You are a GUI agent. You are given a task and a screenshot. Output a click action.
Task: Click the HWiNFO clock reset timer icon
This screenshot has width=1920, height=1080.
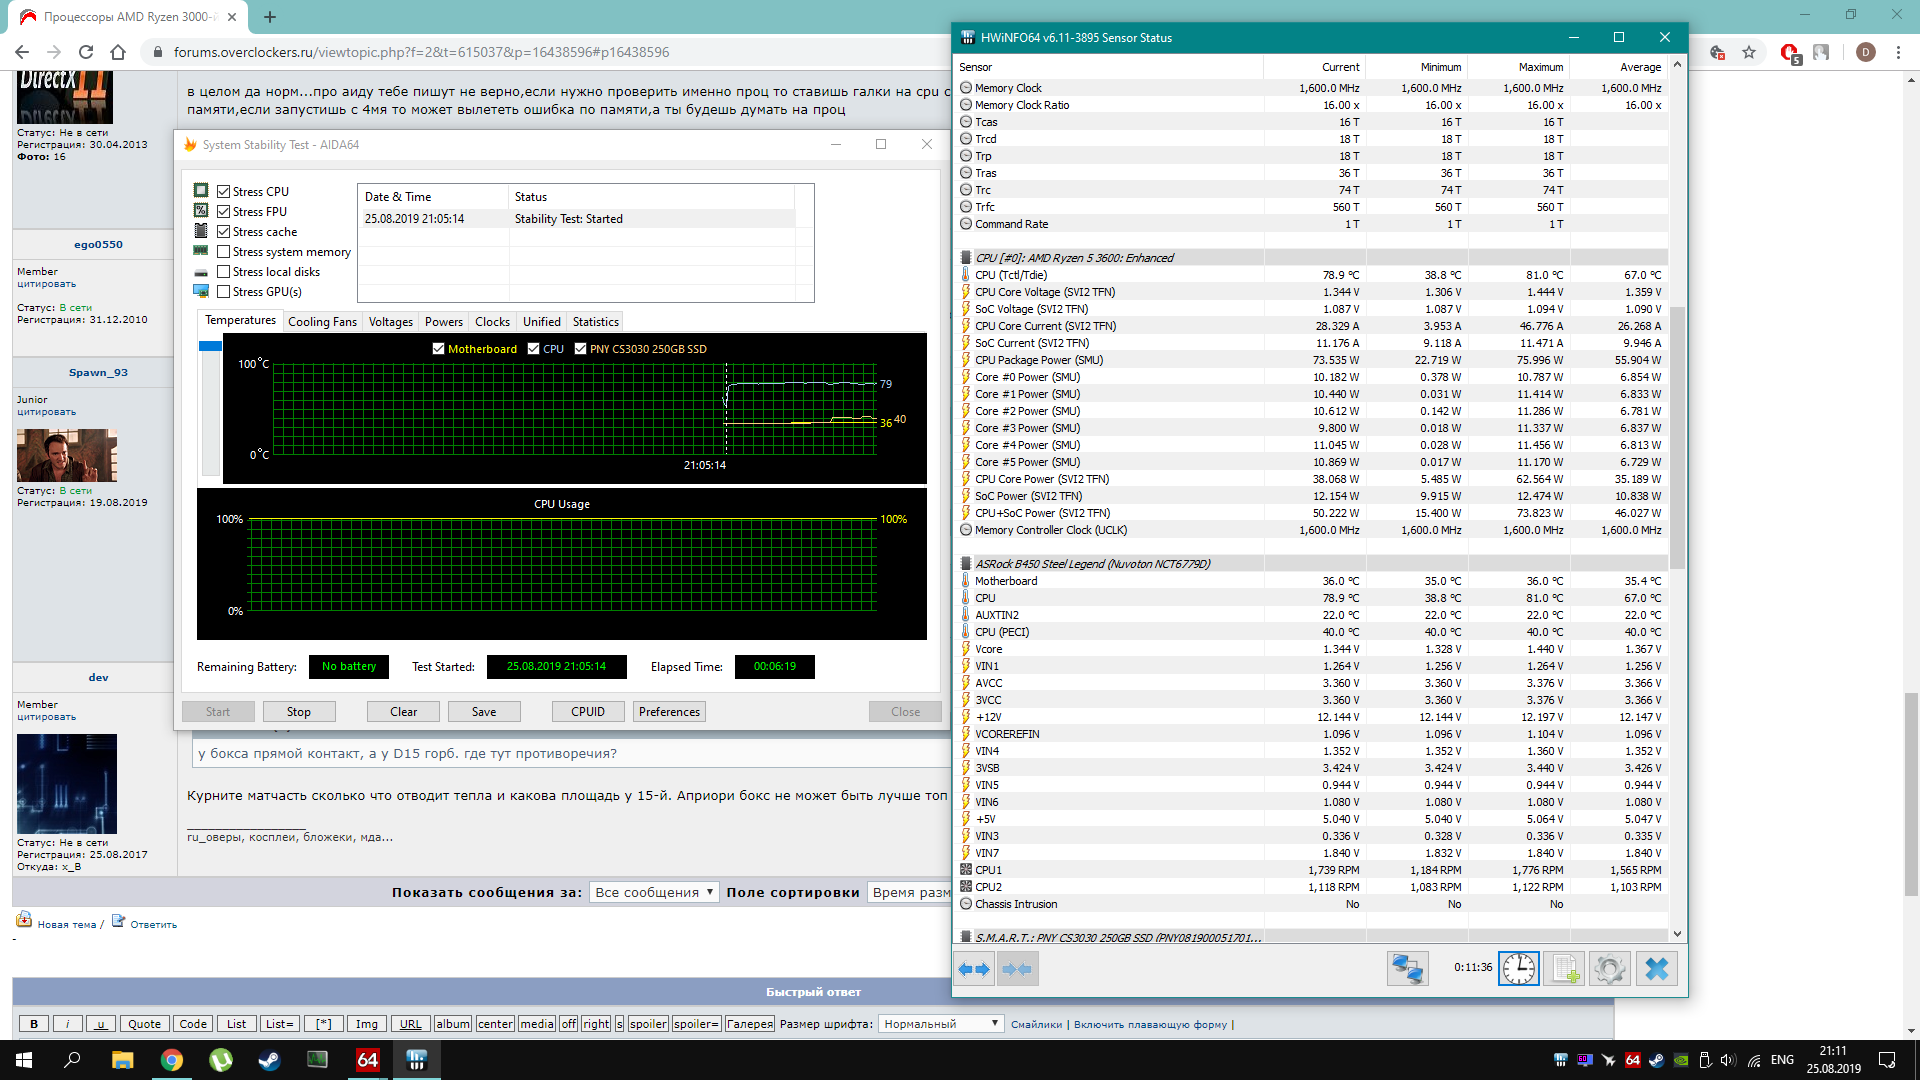click(1518, 969)
